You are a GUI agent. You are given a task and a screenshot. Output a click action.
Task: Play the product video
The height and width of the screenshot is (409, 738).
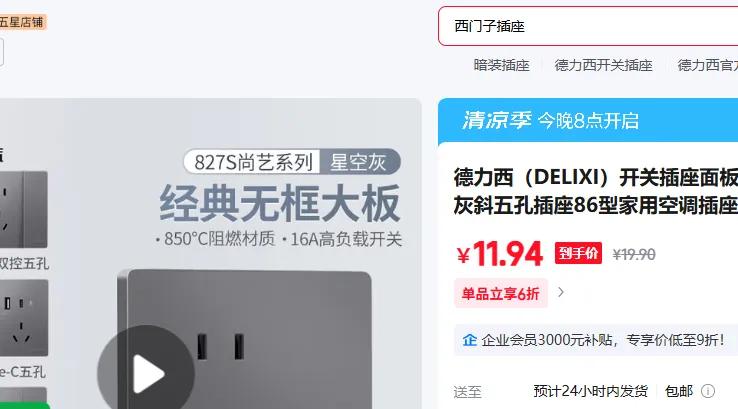[146, 372]
